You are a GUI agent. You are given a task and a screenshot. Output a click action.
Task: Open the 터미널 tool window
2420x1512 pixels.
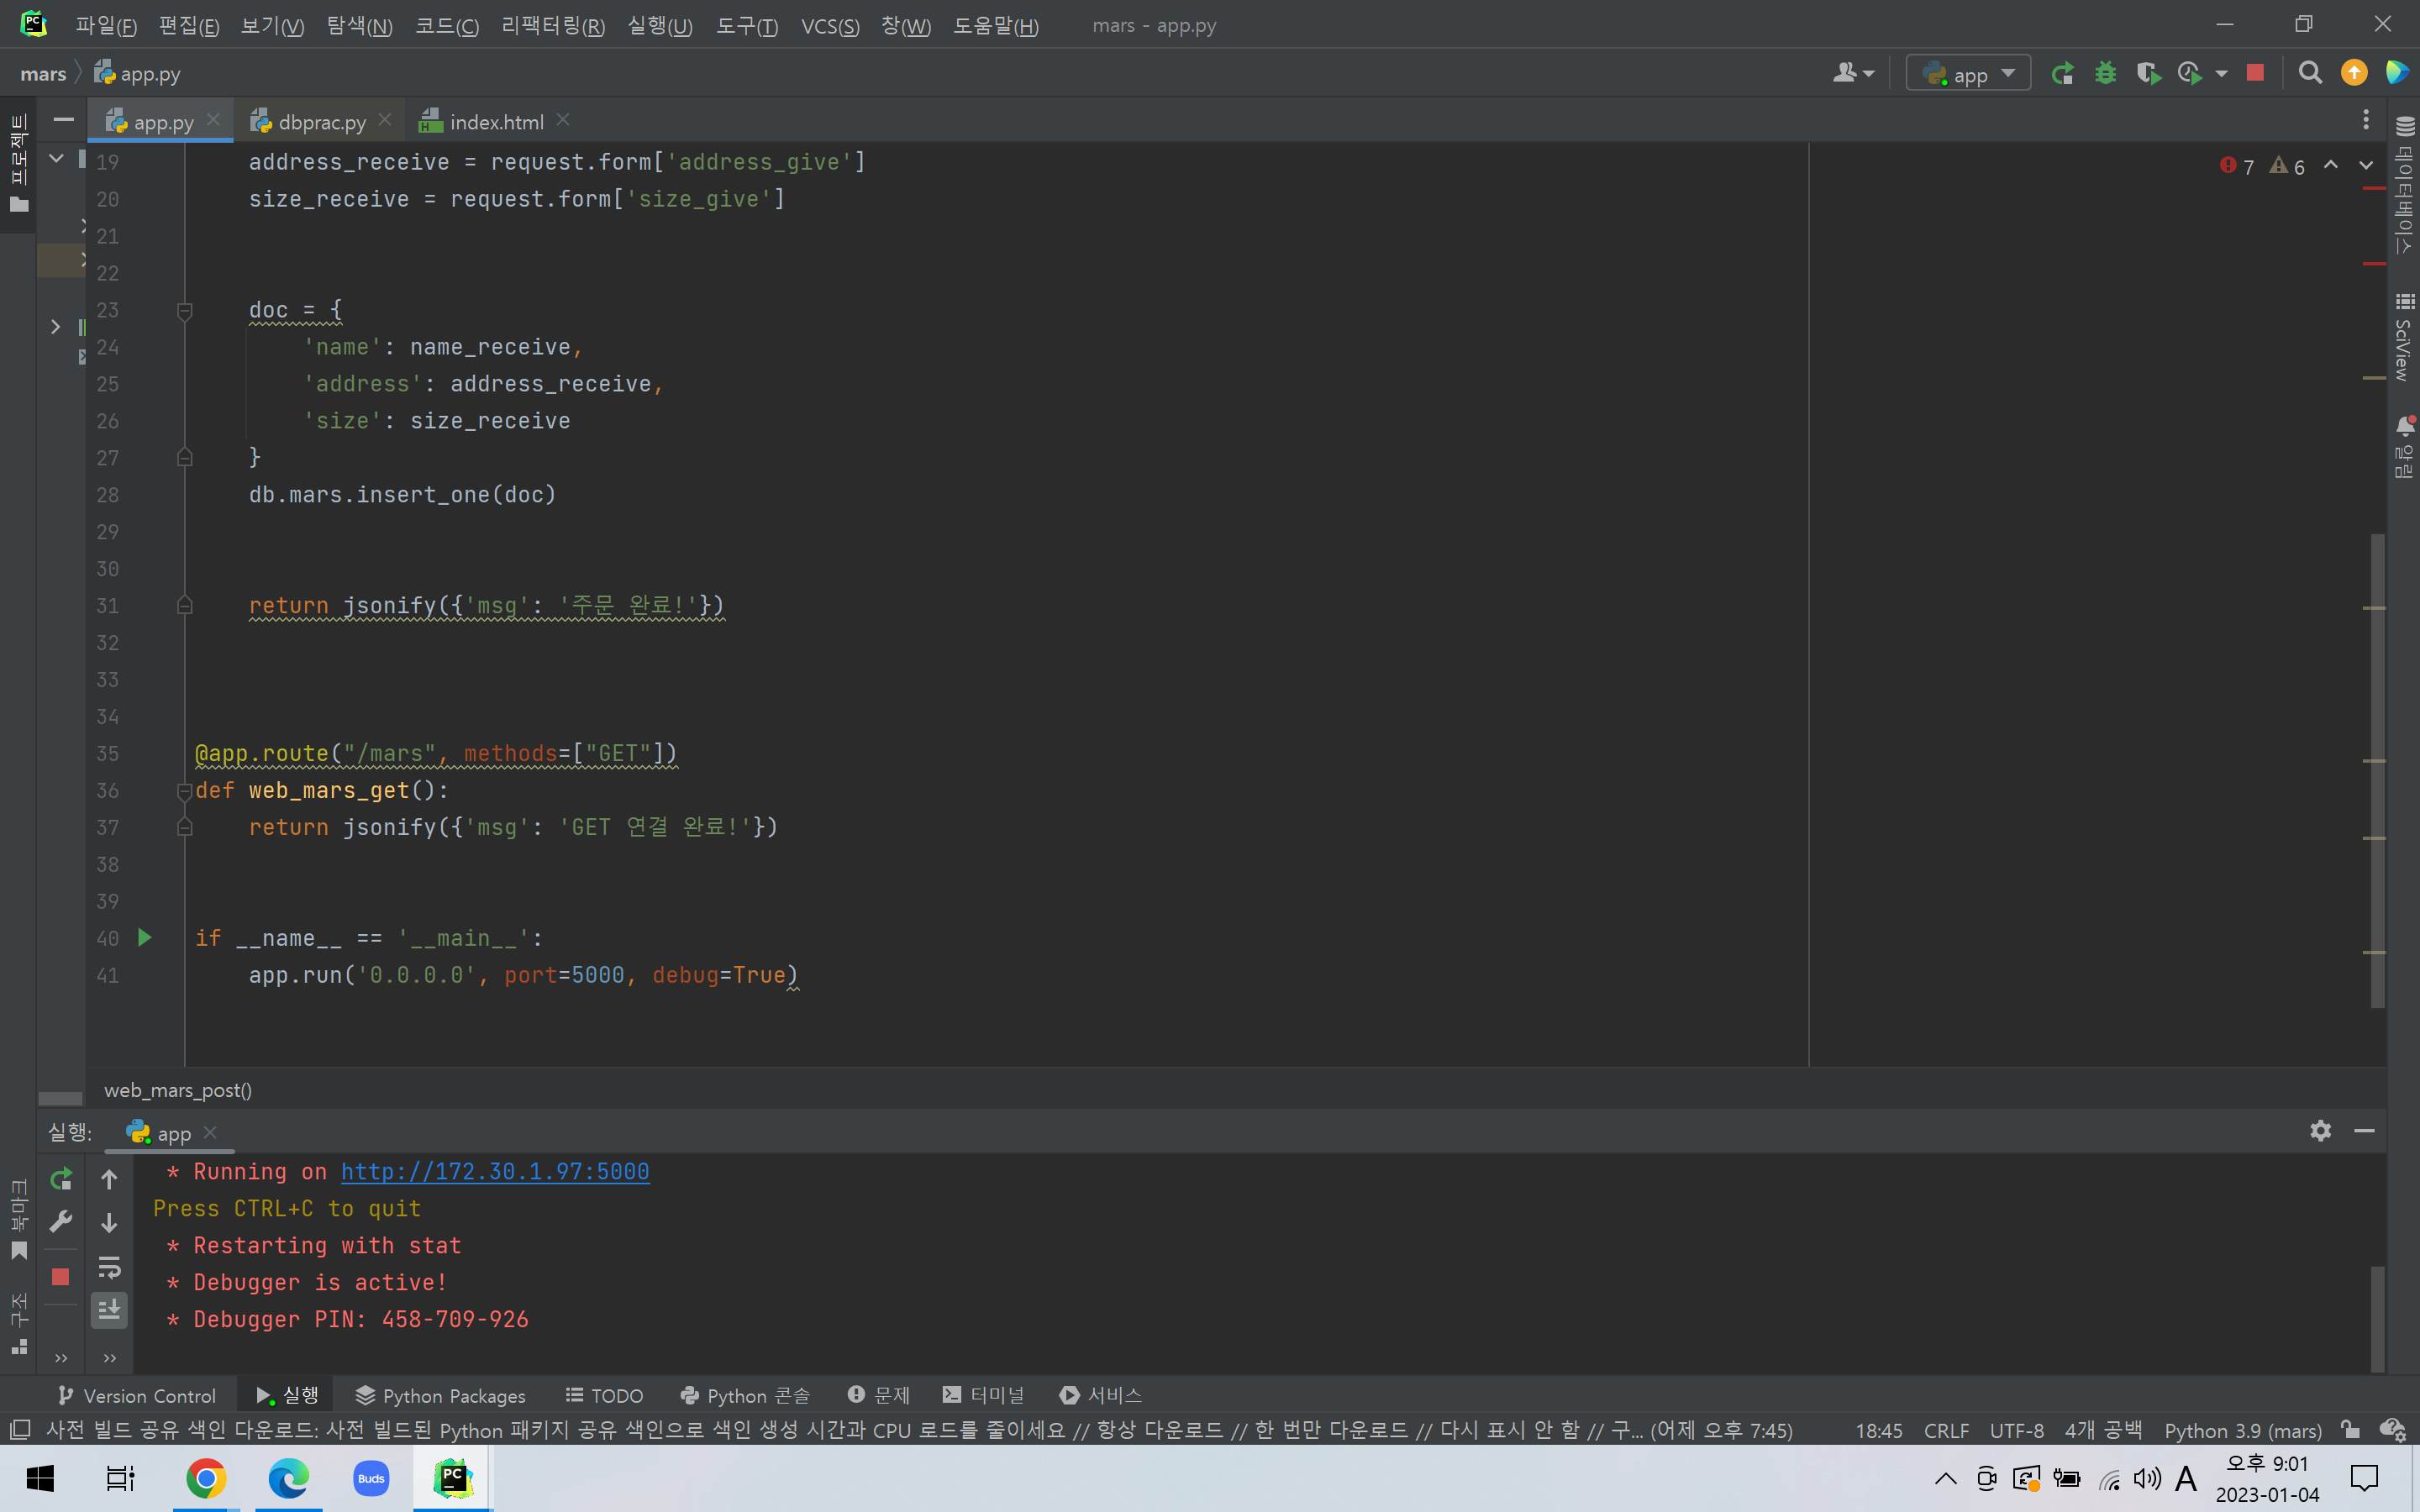coord(984,1395)
